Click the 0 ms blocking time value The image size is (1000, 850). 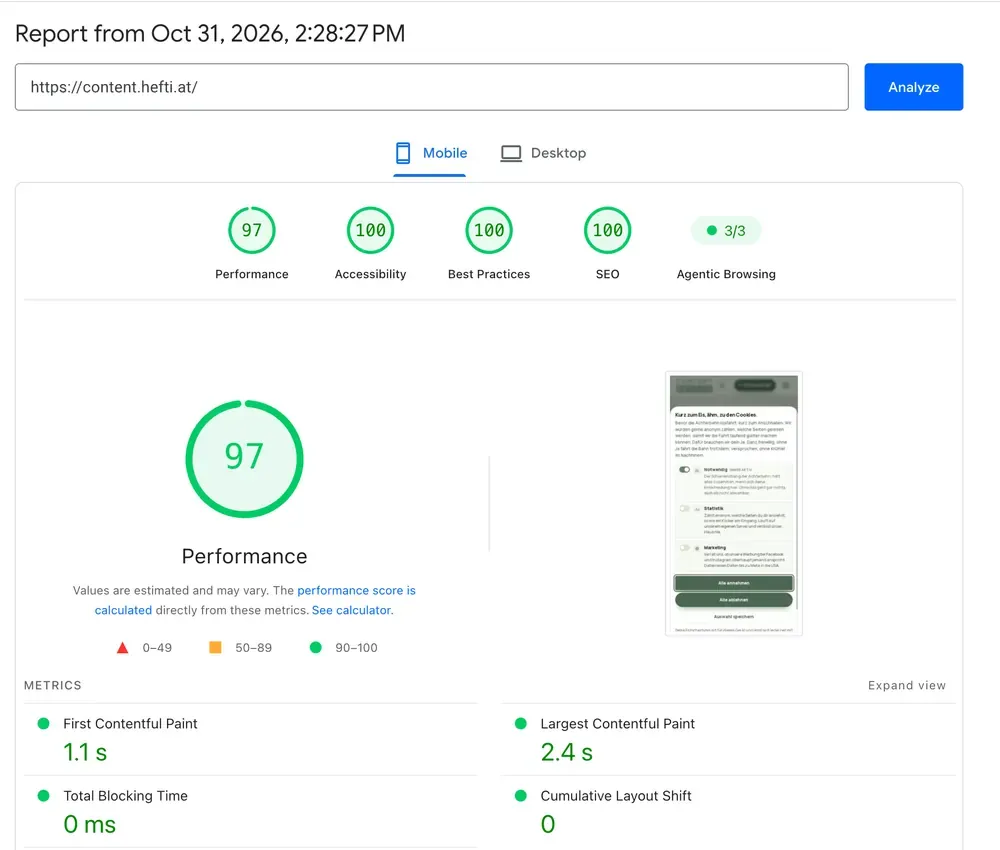coord(89,824)
